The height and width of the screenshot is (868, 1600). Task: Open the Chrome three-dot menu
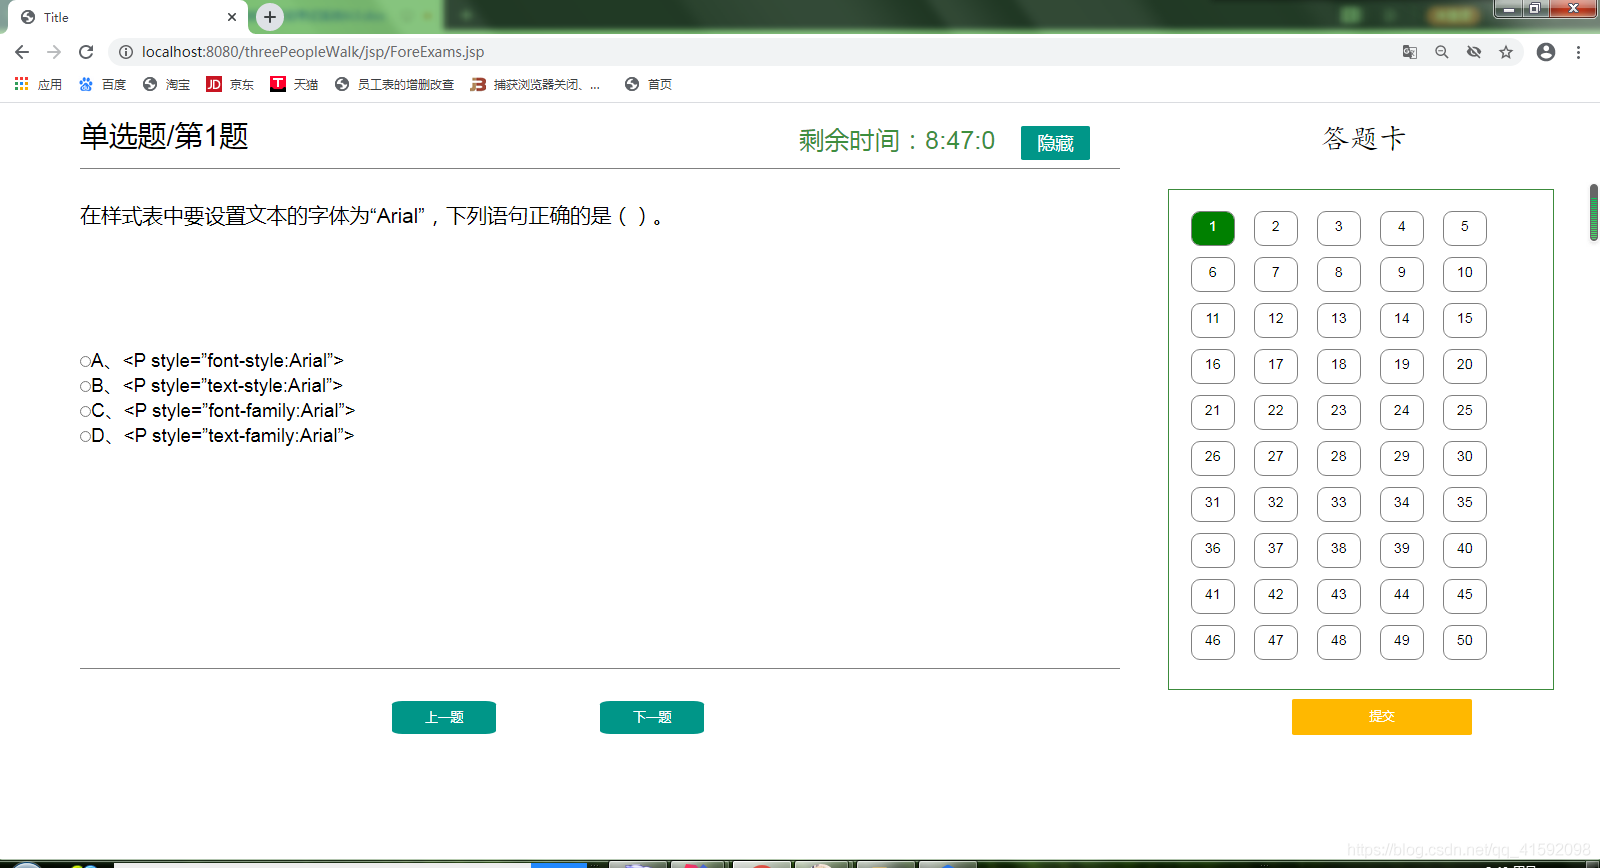tap(1578, 52)
